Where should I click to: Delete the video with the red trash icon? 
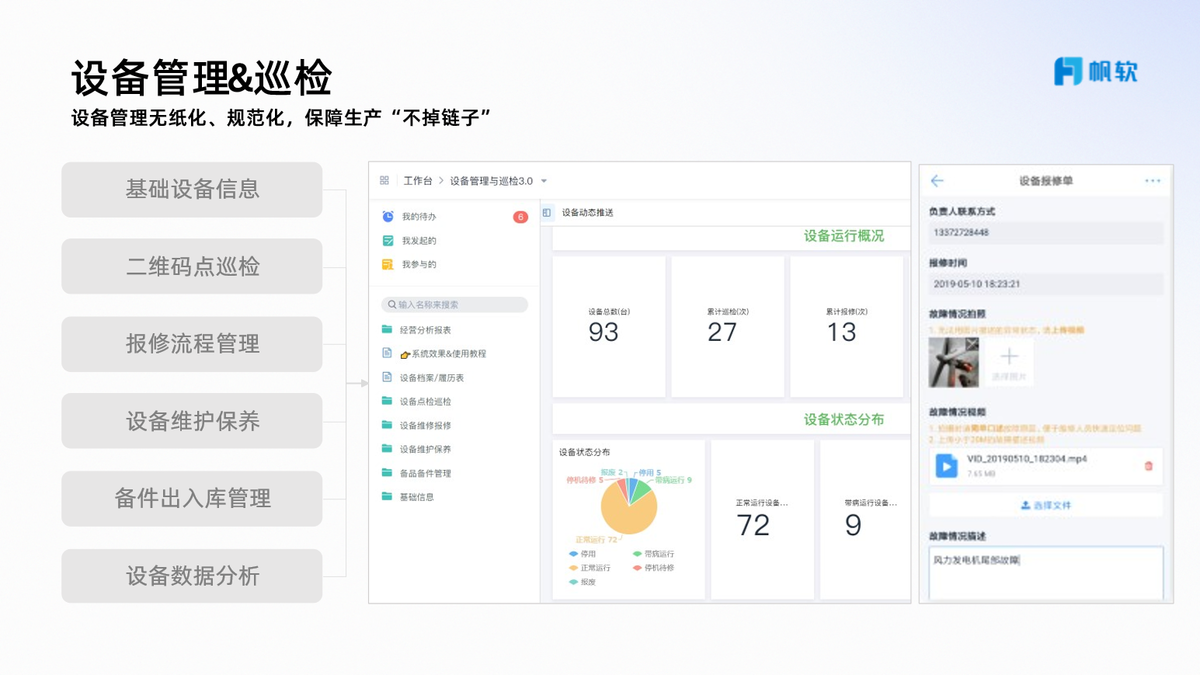point(1148,466)
